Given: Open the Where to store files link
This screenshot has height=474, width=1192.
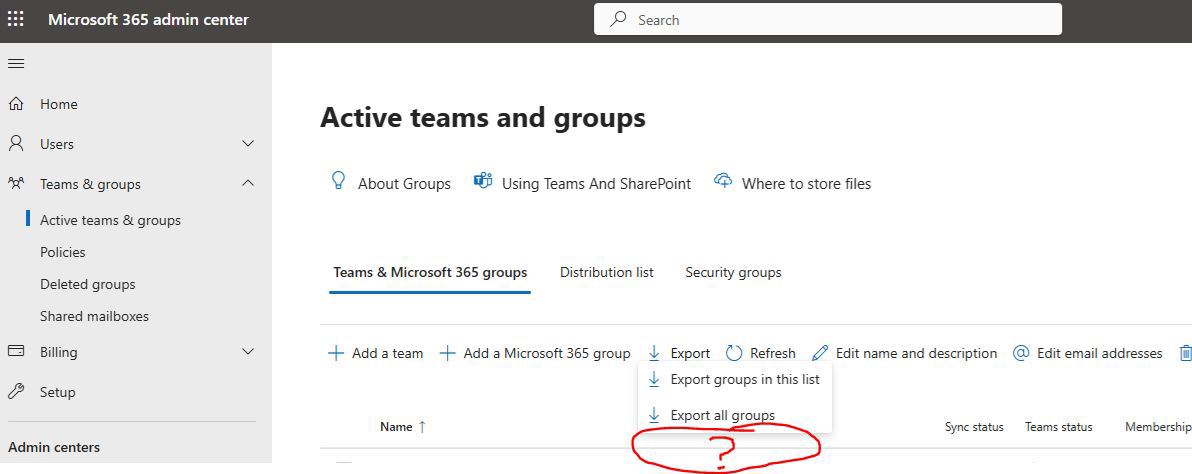Looking at the screenshot, I should pos(807,184).
